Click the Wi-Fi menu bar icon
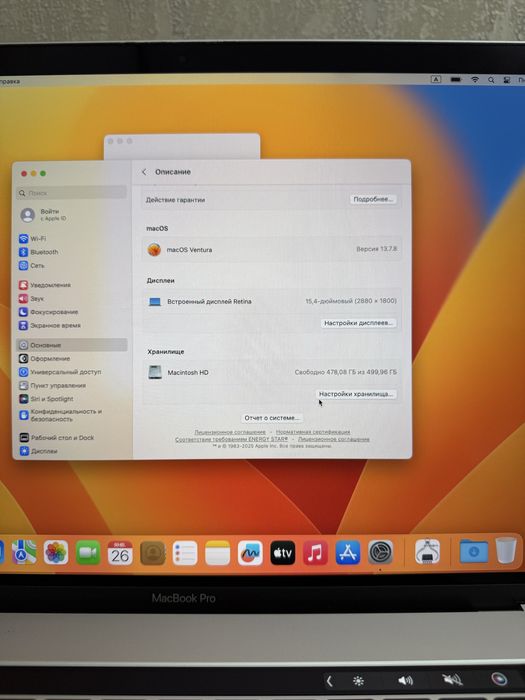Screen dimensions: 525x700 click(475, 79)
